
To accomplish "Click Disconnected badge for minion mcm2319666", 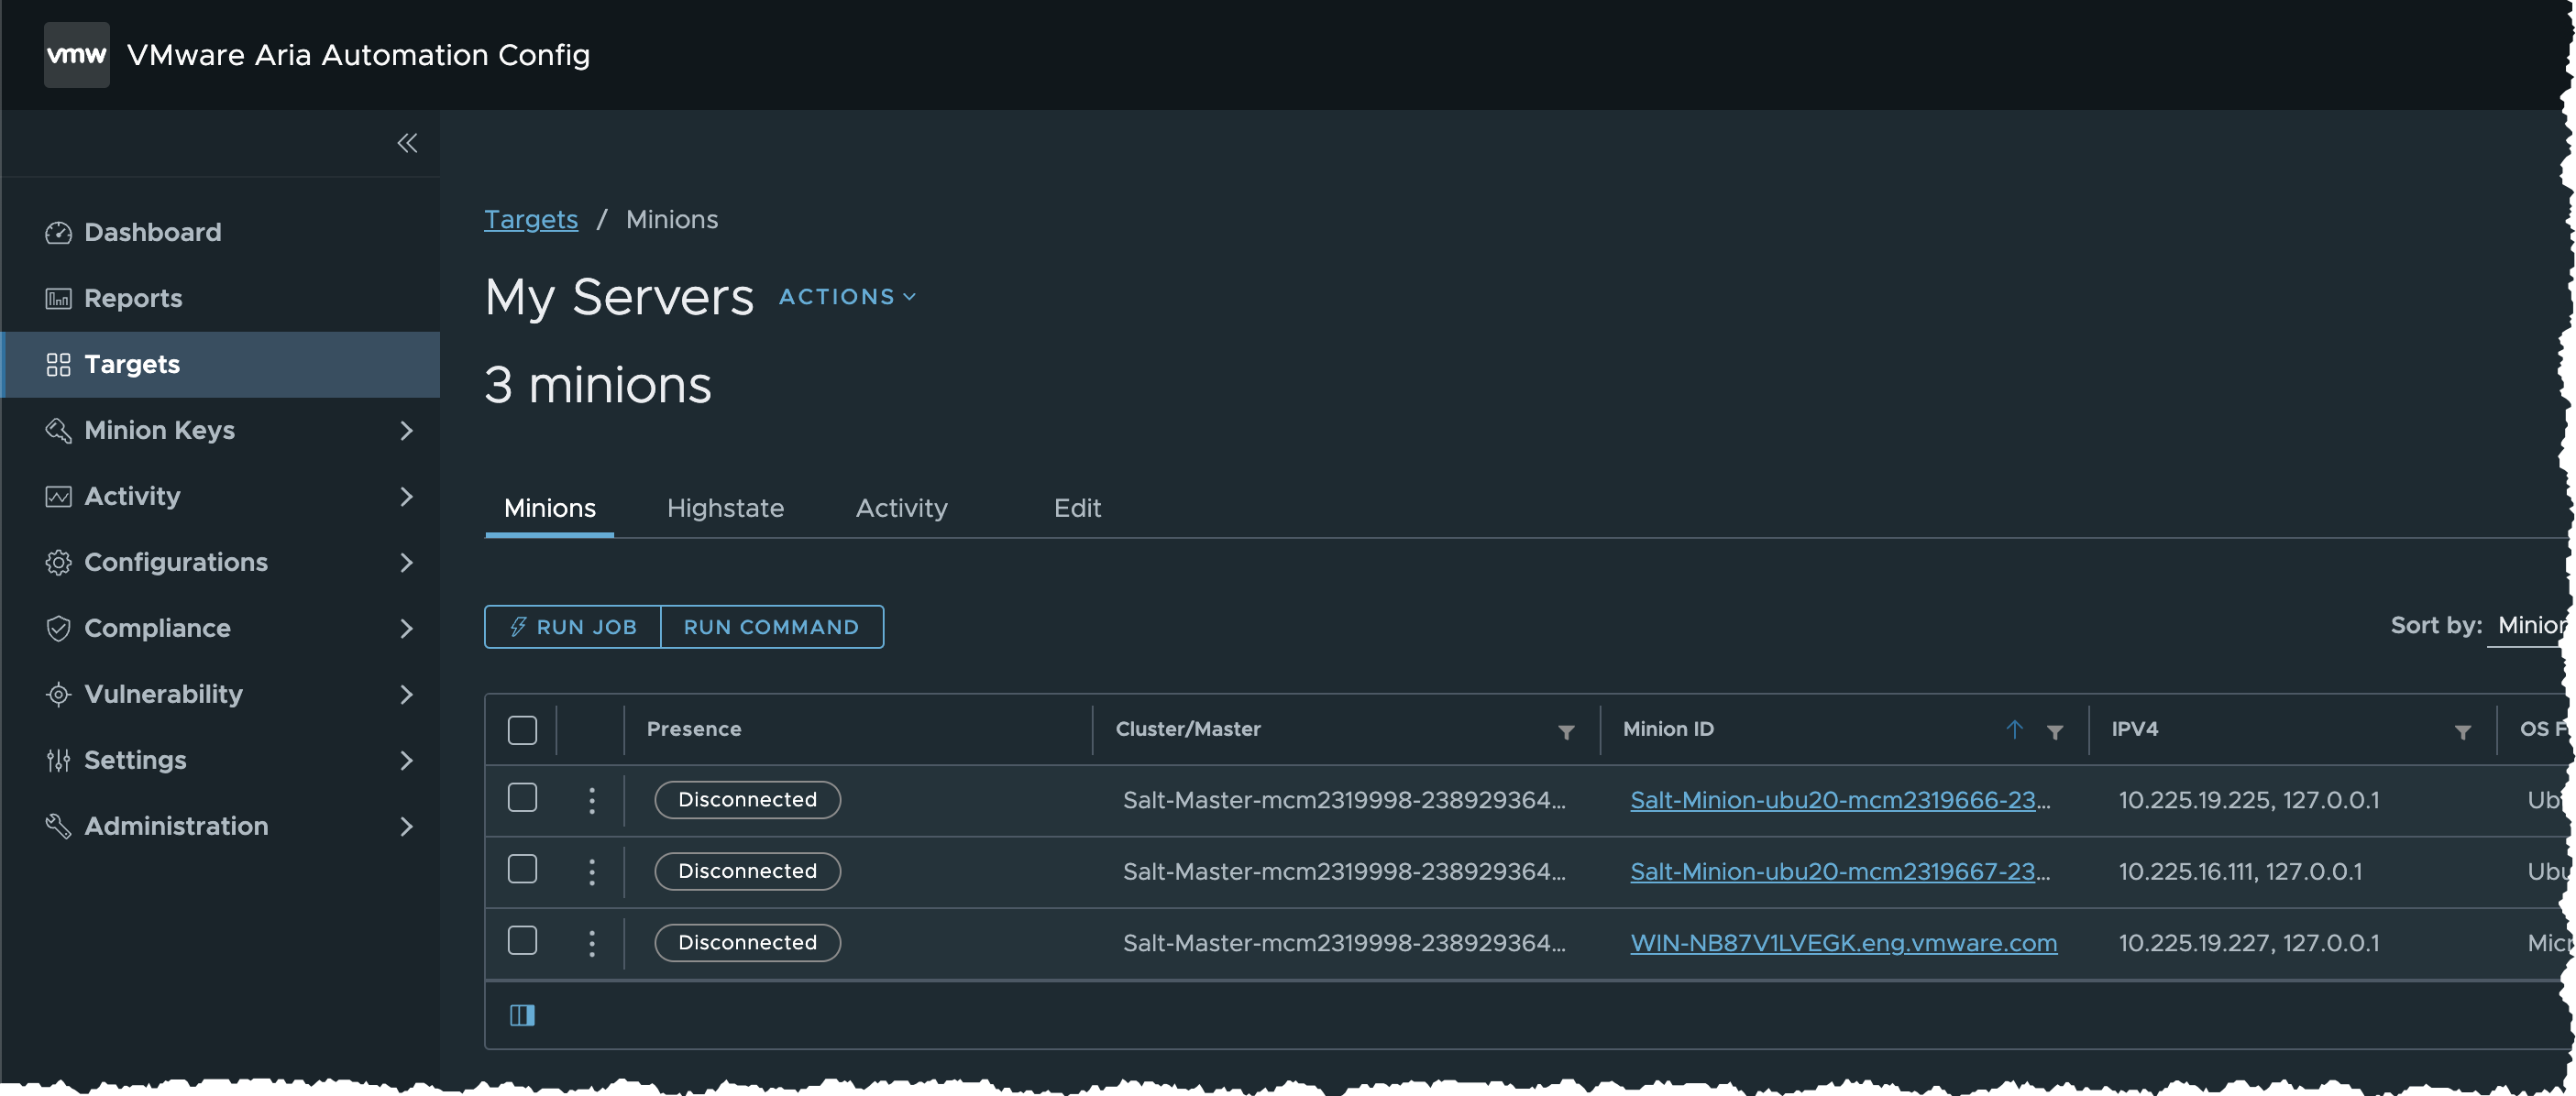I will 747,800.
